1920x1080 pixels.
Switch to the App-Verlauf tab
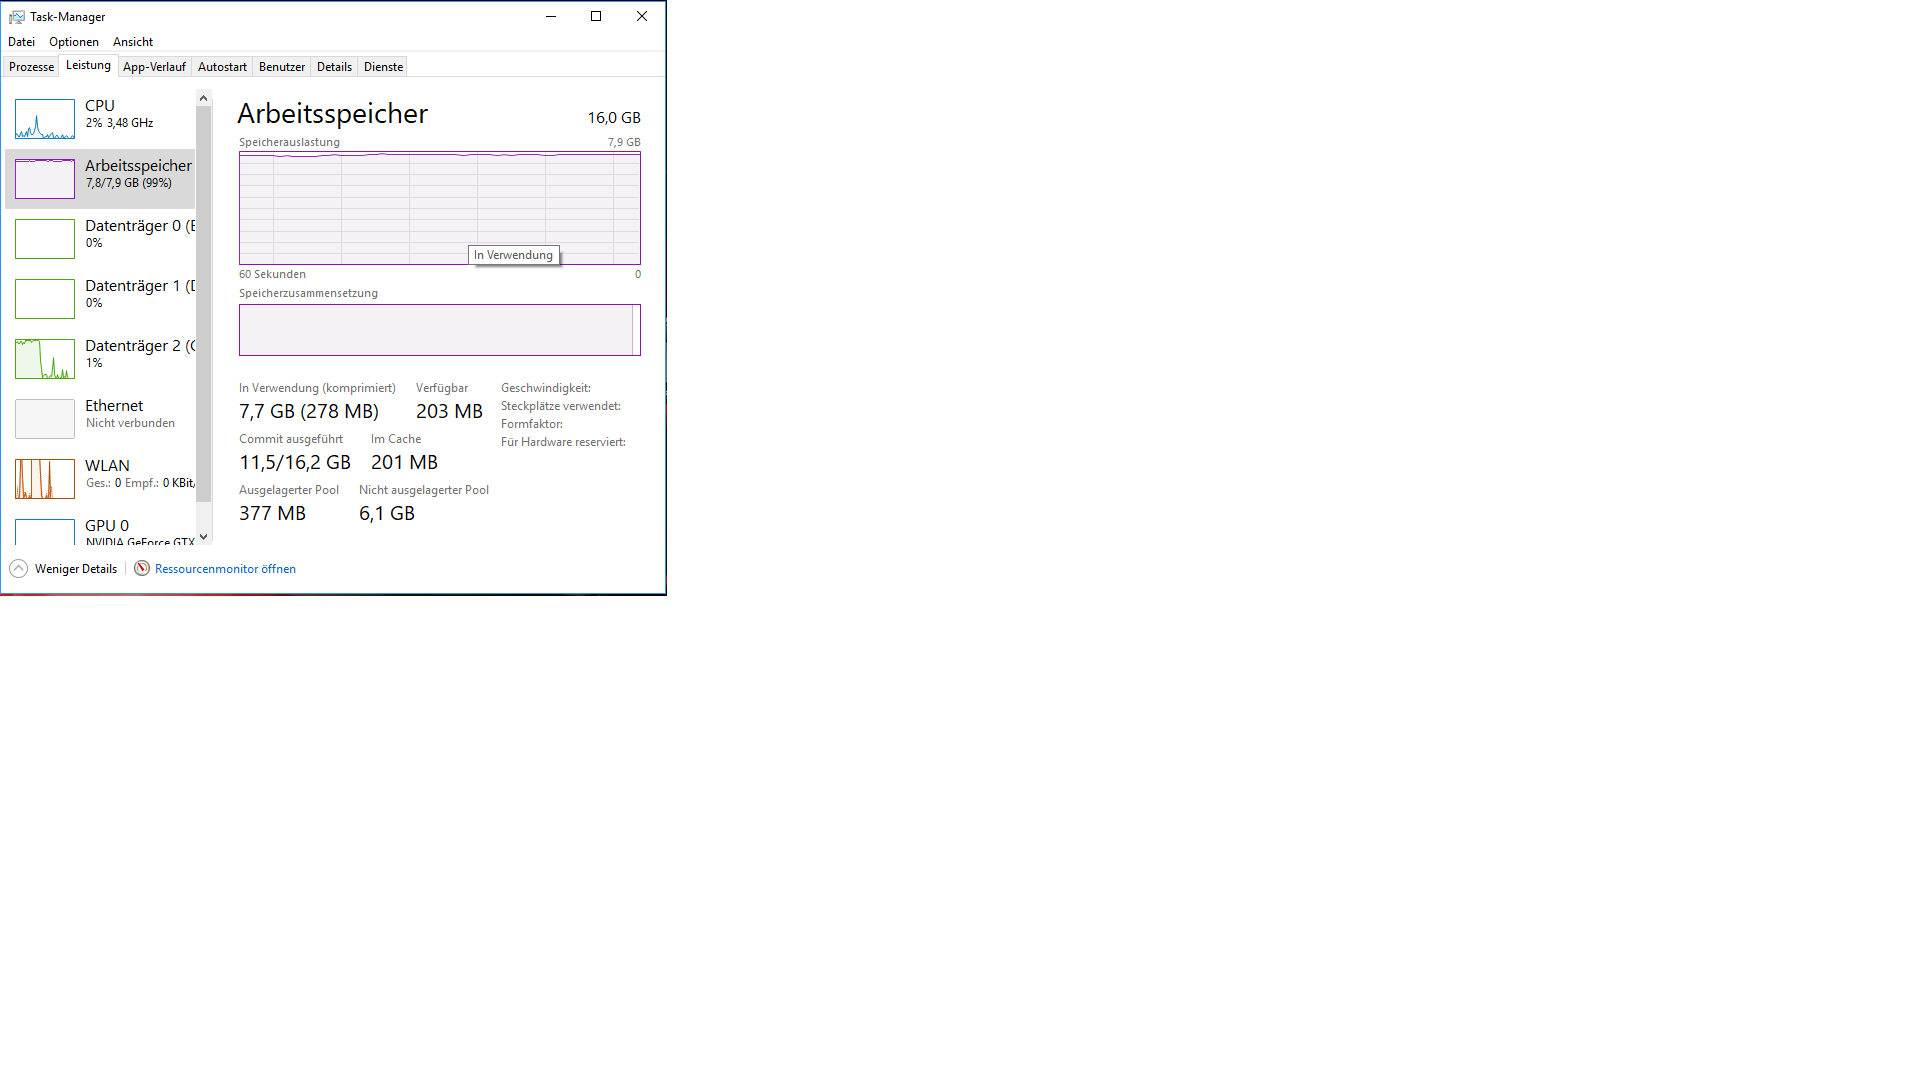(154, 67)
